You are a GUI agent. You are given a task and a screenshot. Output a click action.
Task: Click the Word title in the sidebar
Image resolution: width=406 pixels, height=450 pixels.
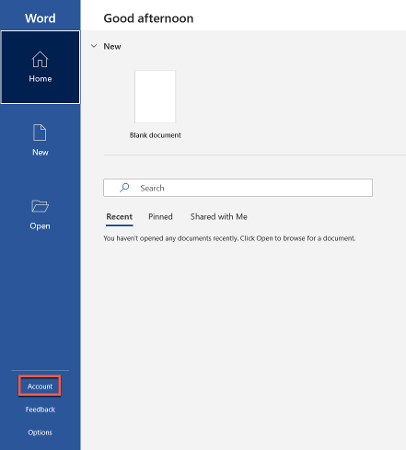click(40, 18)
